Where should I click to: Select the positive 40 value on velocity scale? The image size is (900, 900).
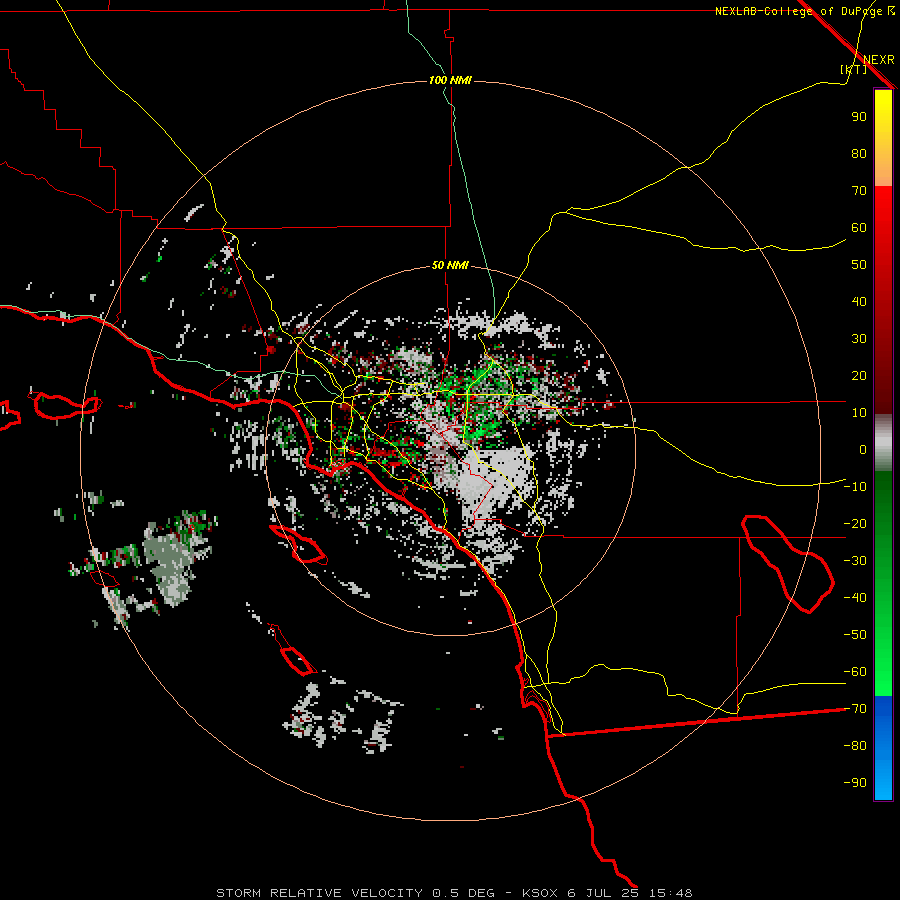click(859, 301)
